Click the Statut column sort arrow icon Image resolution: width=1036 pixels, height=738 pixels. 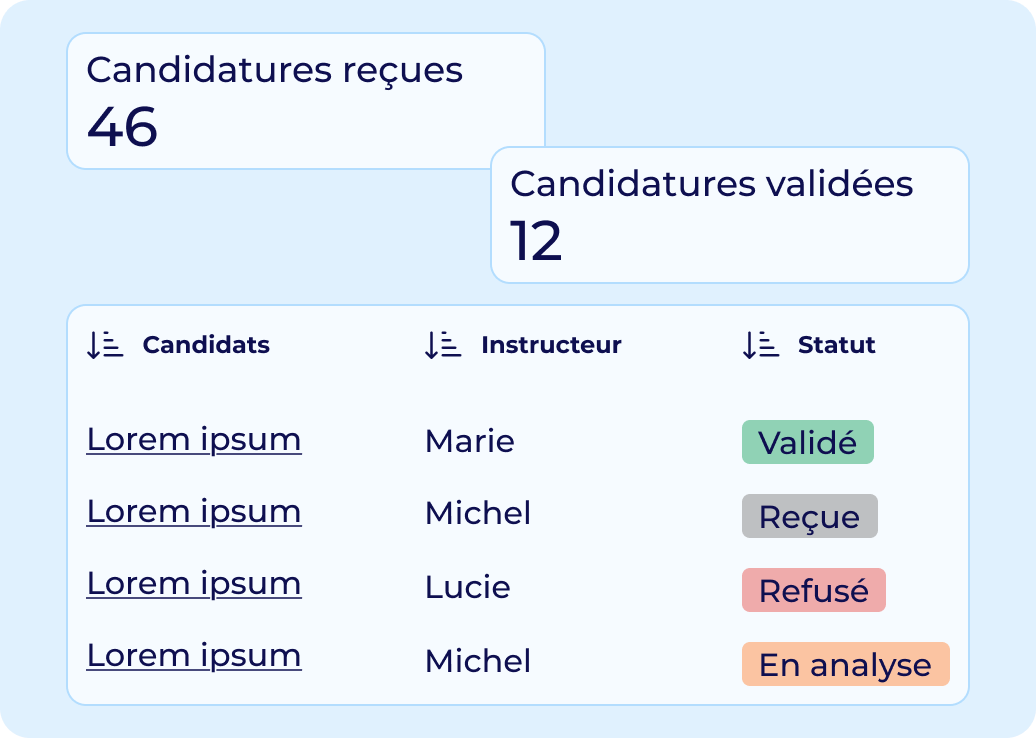761,345
